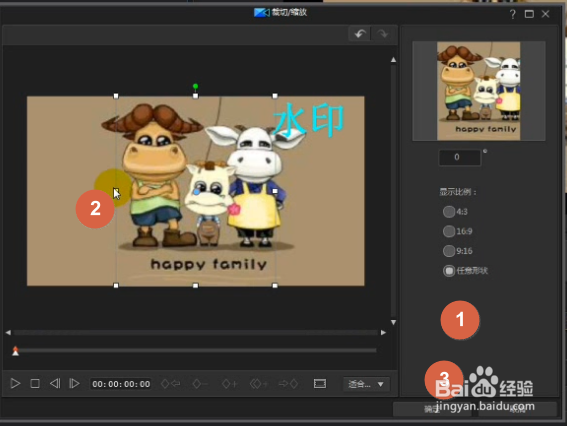
Task: Click the vertical scrollbar down arrow
Action: 393,322
